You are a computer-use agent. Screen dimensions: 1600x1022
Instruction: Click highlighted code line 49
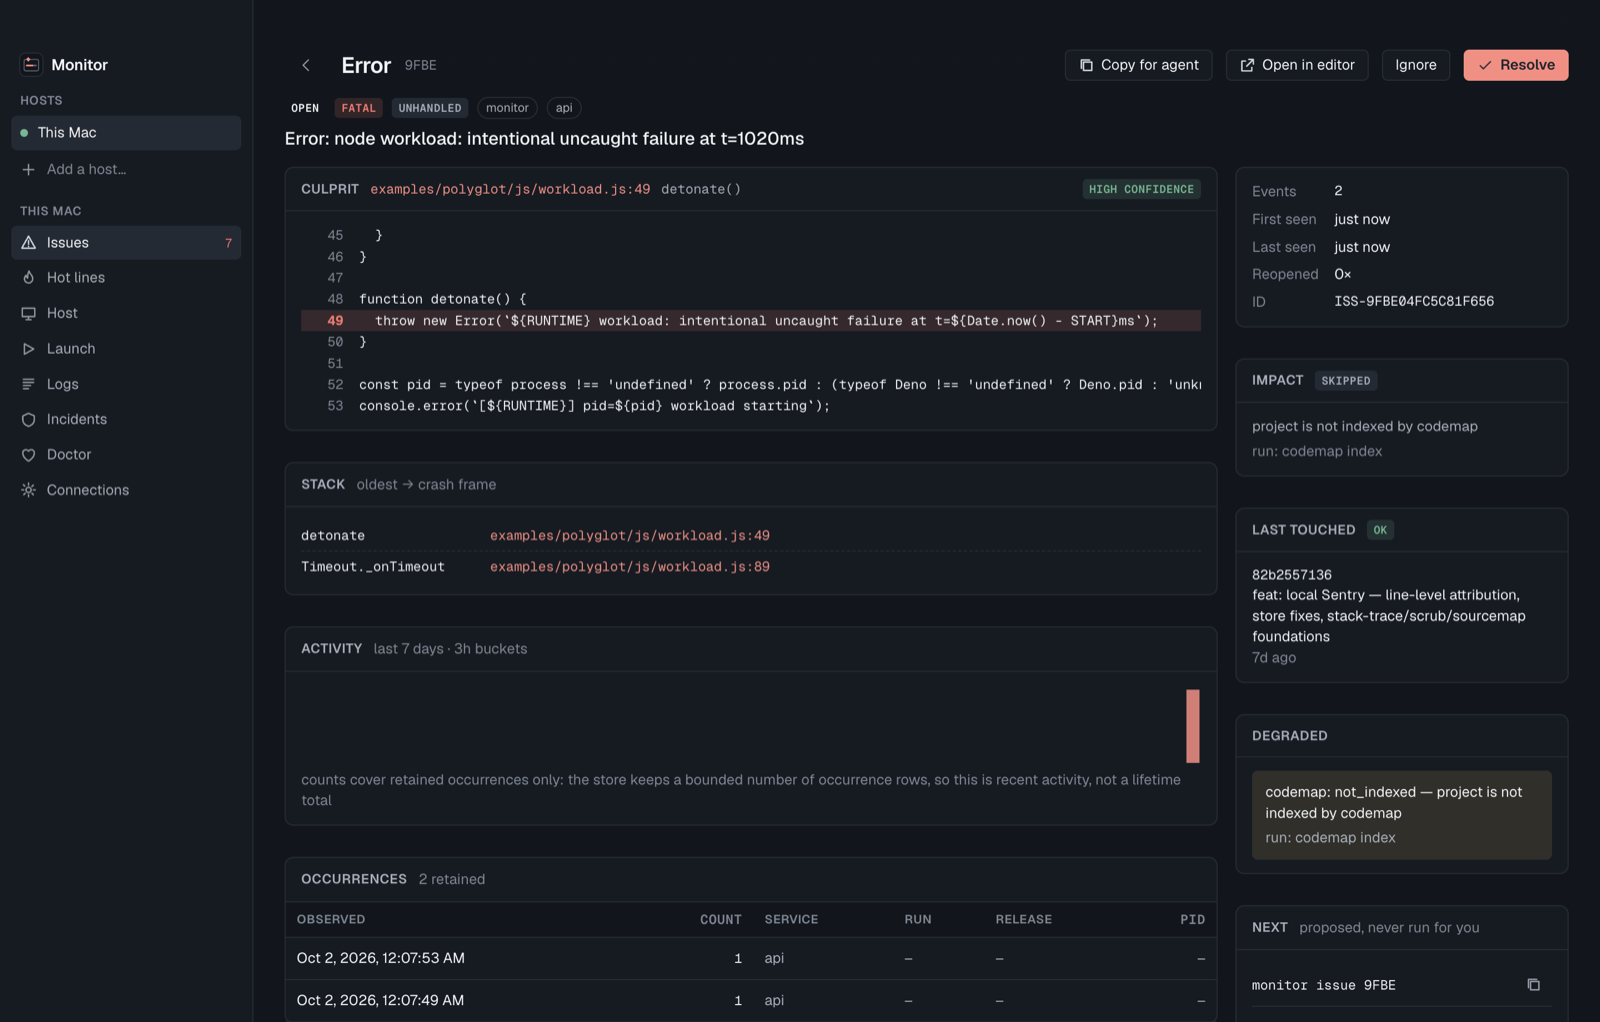[x=750, y=321]
